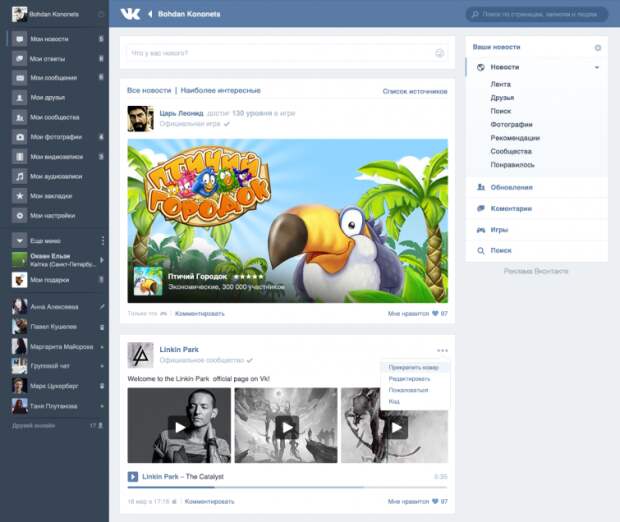The image size is (620, 522).
Task: Open Мои подарки in the sidebar
Action: (x=58, y=280)
